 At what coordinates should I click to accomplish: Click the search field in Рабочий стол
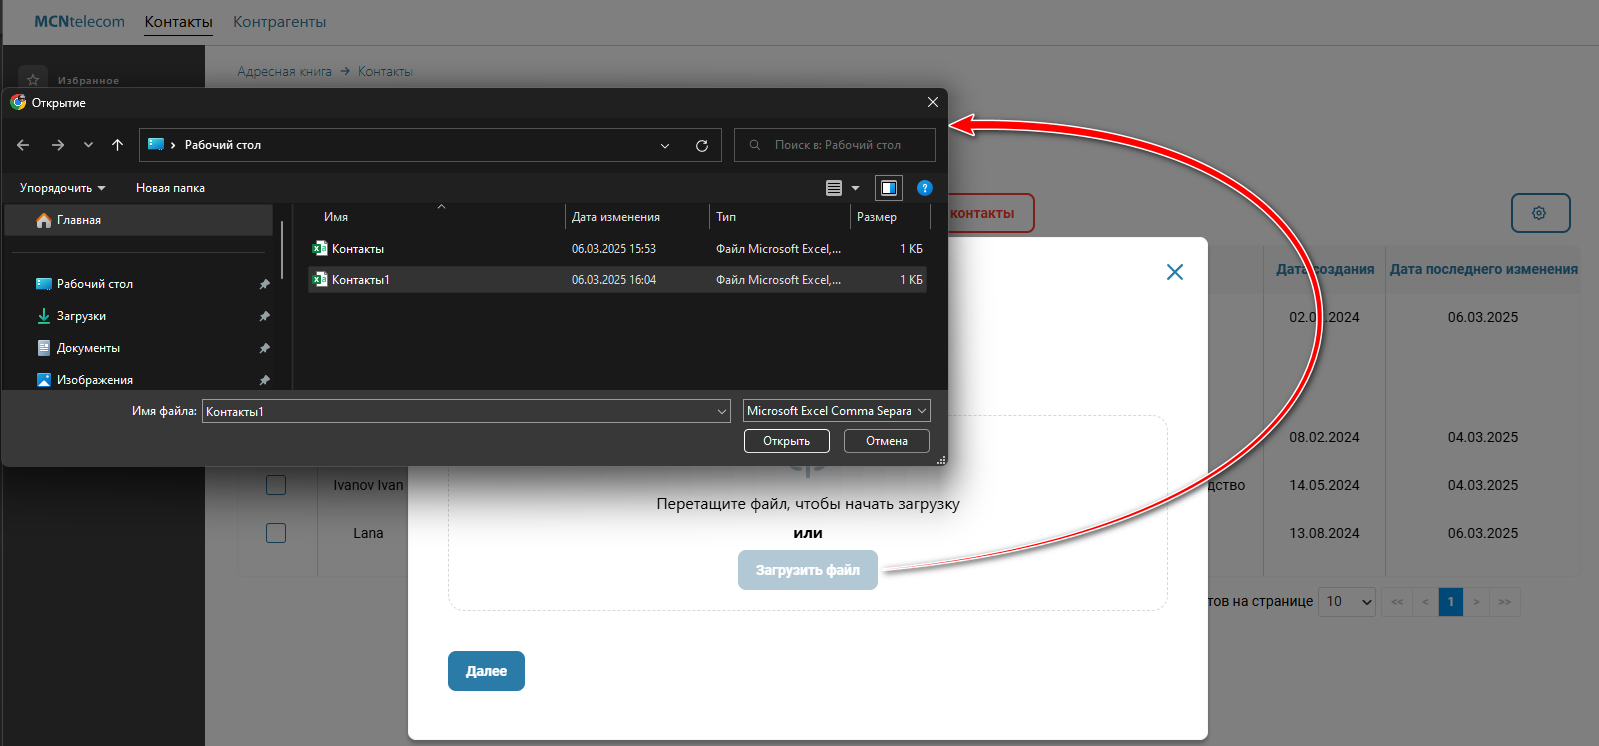(x=835, y=145)
